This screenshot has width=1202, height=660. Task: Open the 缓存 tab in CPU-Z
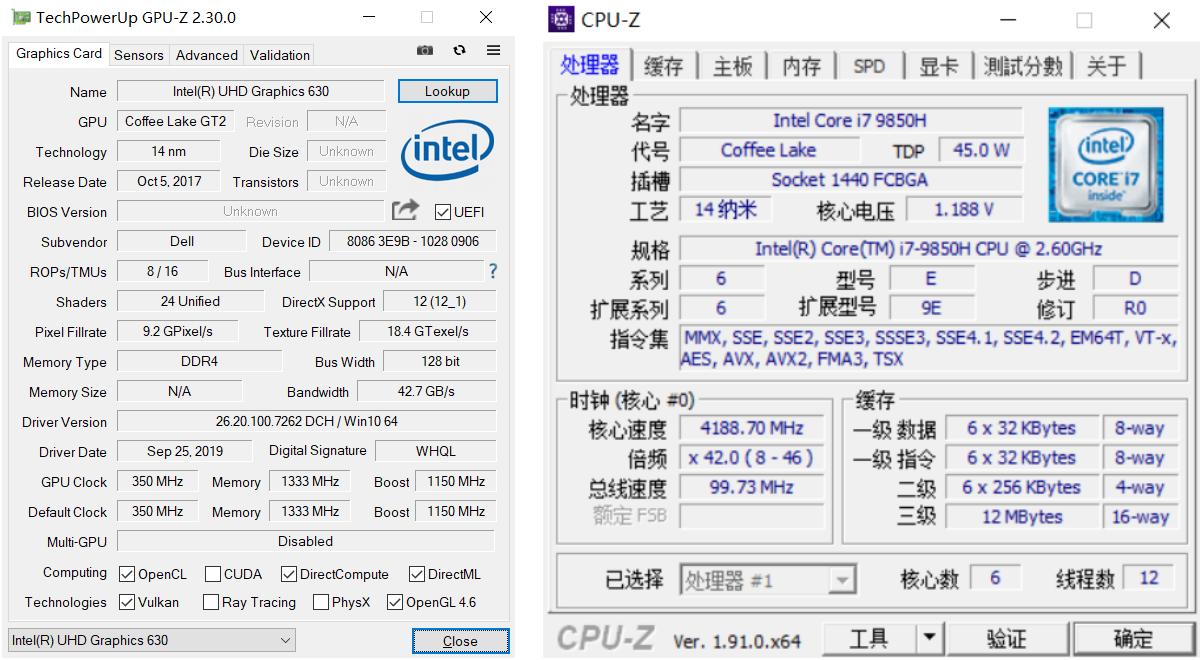(x=663, y=65)
